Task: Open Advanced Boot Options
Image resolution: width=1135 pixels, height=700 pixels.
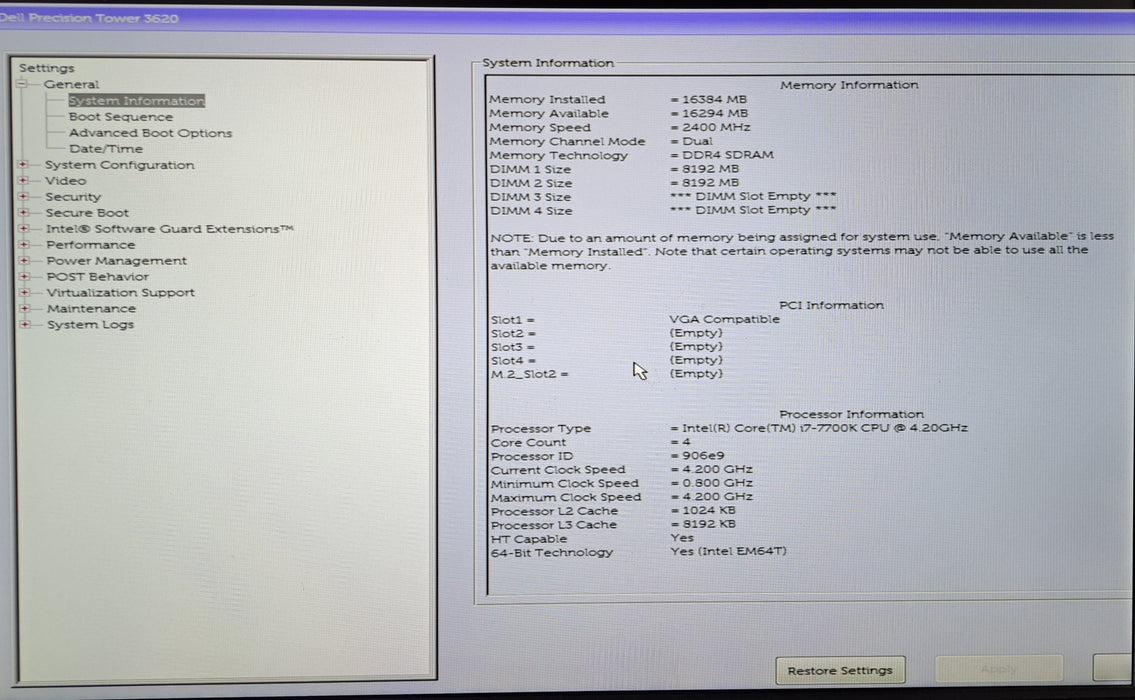Action: click(x=151, y=133)
